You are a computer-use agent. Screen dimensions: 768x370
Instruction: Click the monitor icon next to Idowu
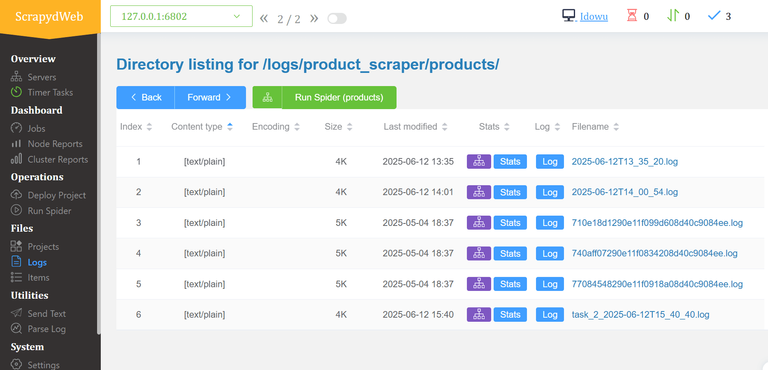[568, 16]
